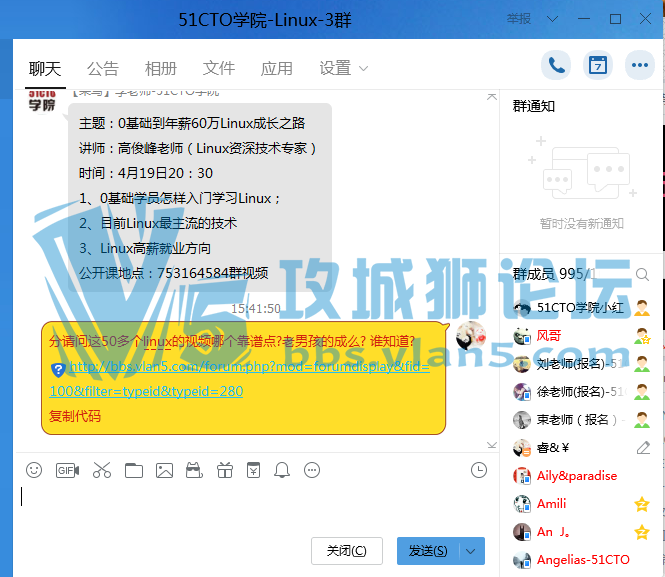Send a file via folder icon

coord(134,471)
